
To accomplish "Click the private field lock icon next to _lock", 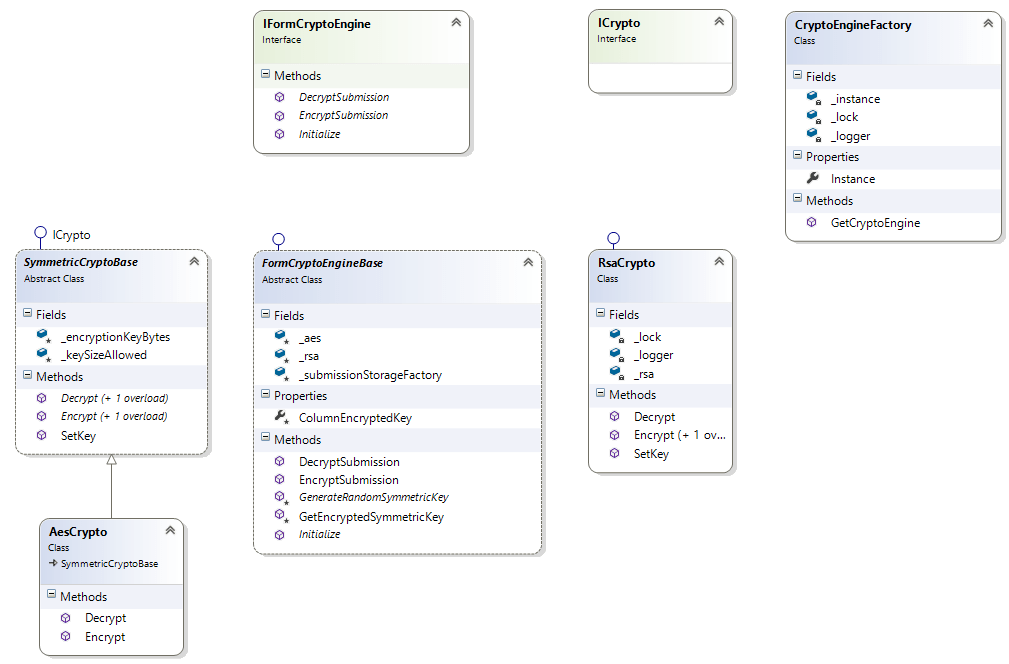I will [x=815, y=117].
